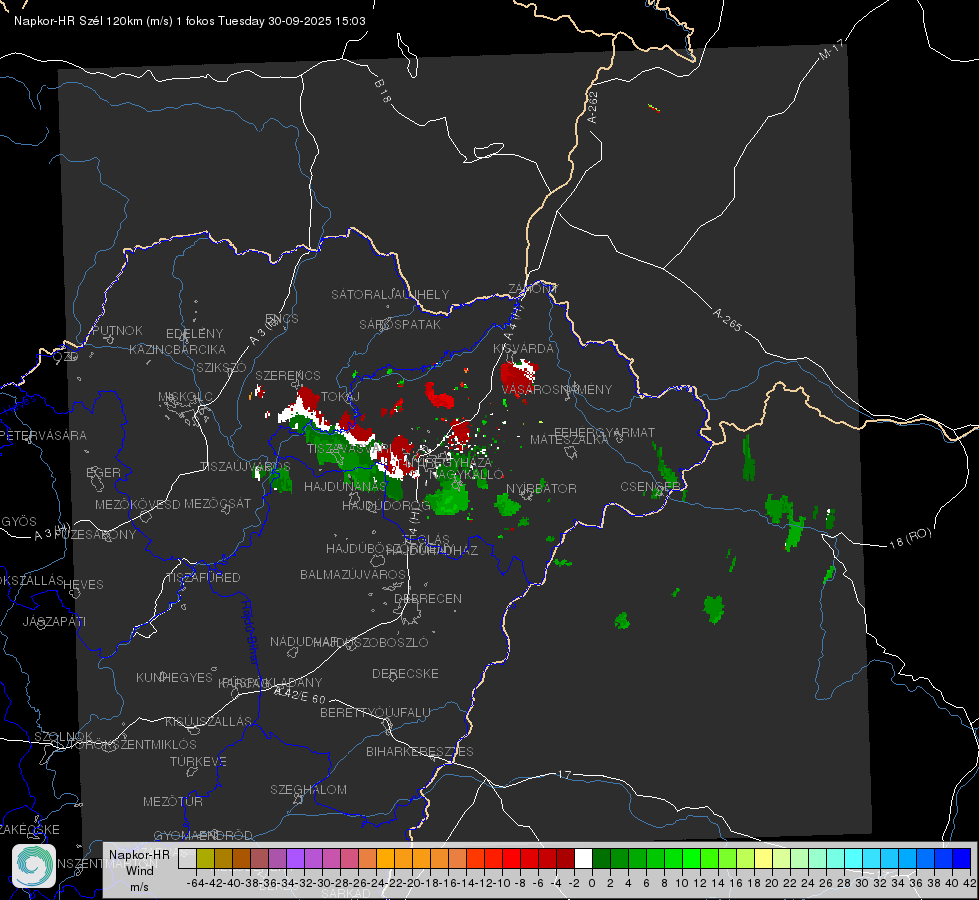Click the timestamp 'Tuesday 30-09-2025 15:03'
This screenshot has height=900, width=979.
(x=292, y=21)
